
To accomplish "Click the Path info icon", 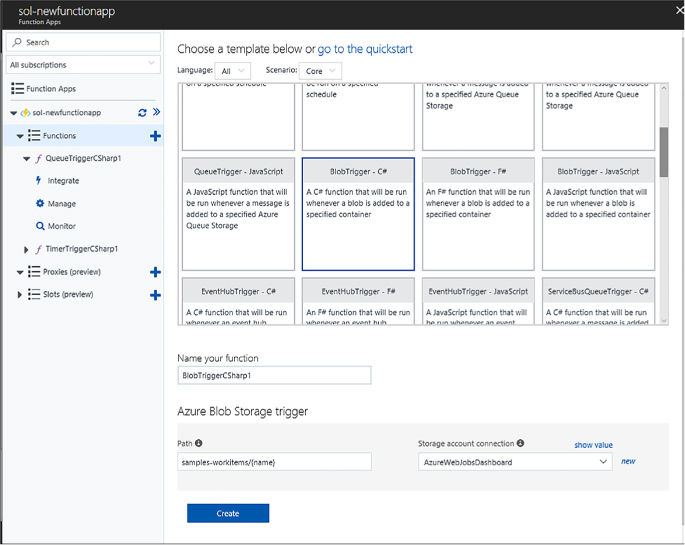I will 199,443.
